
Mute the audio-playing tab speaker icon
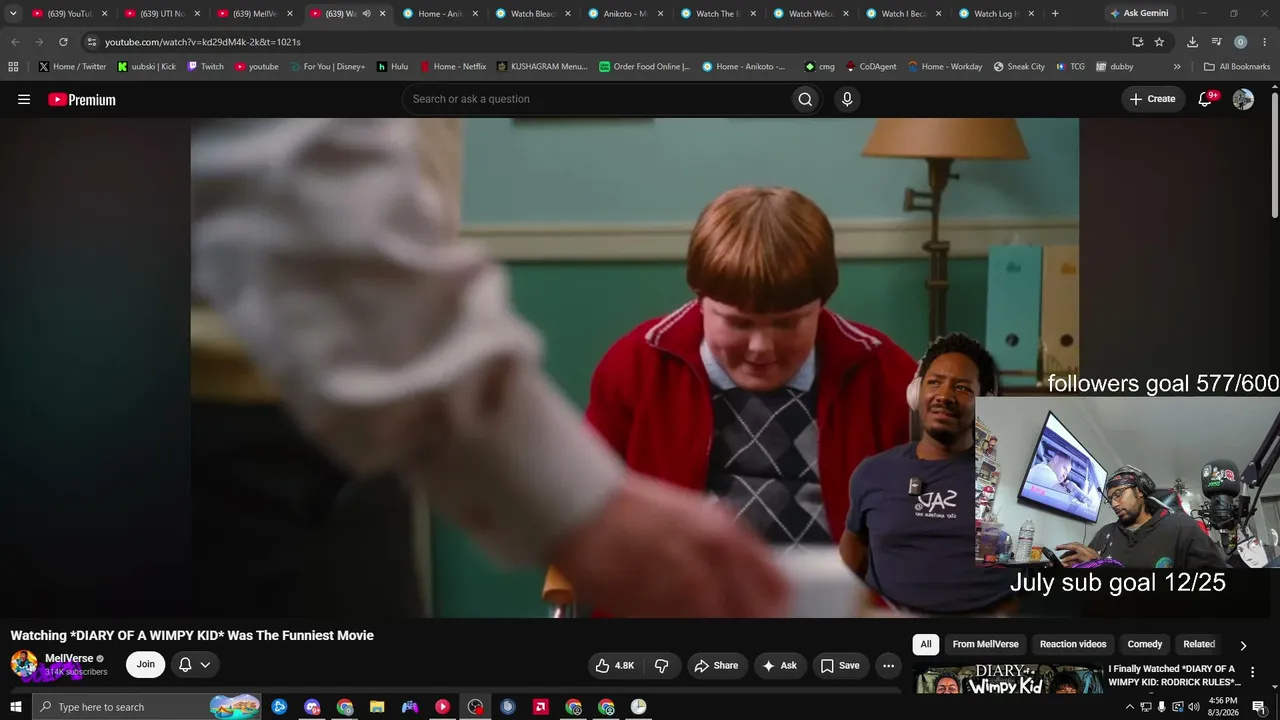click(366, 14)
